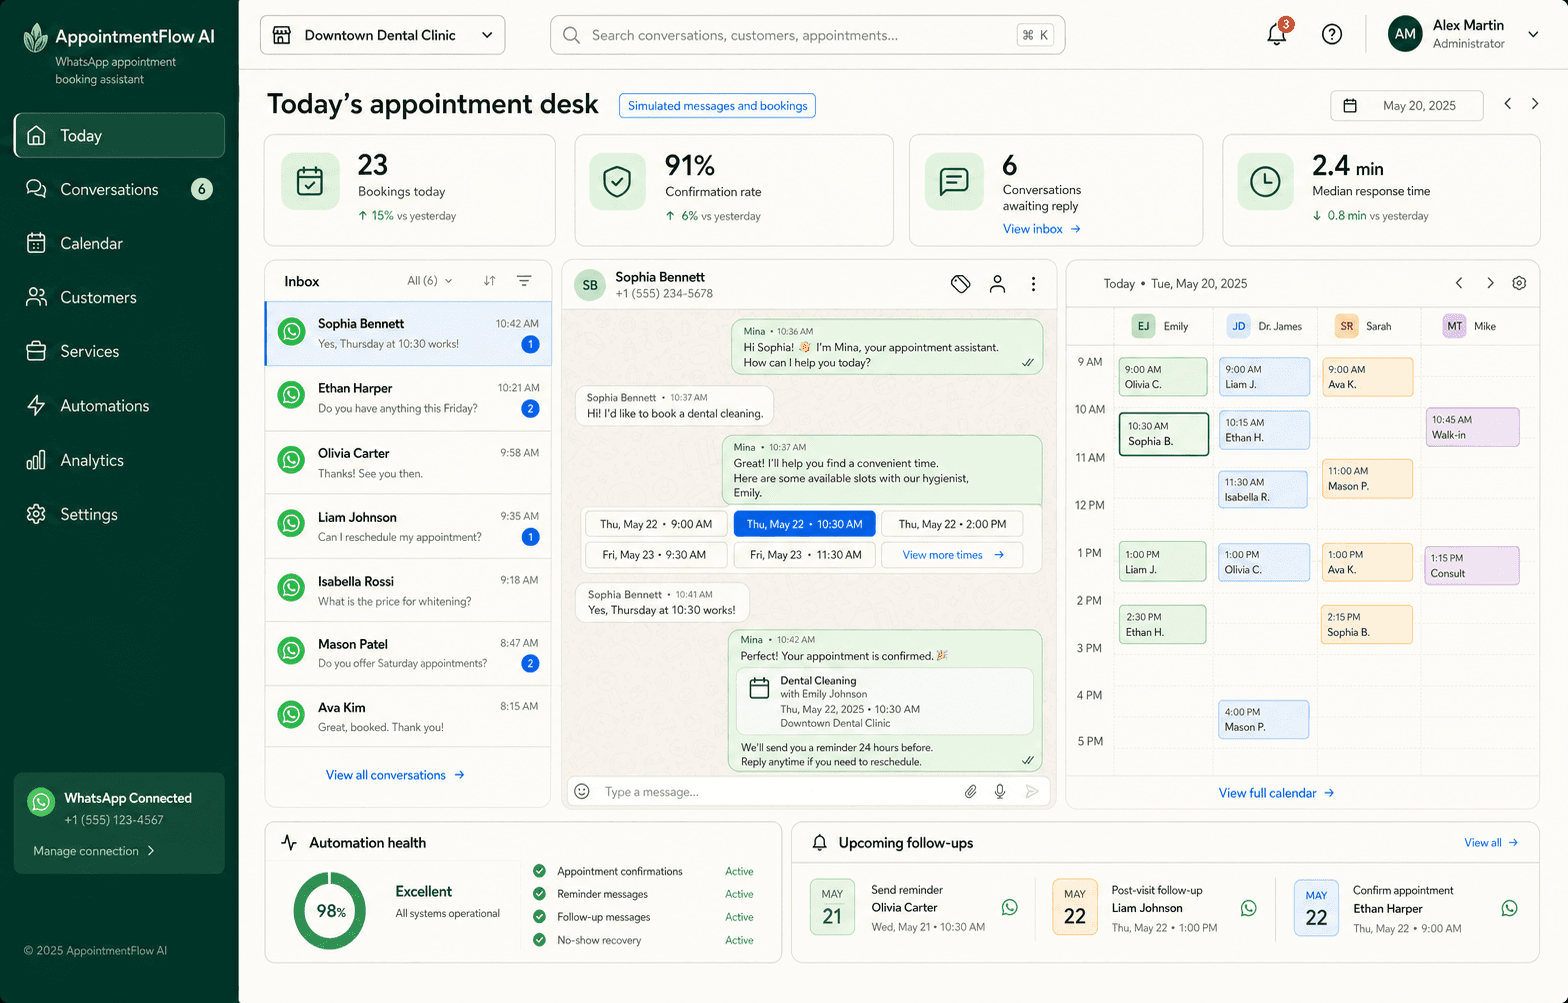1568x1003 pixels.
Task: Open Settings in the sidebar
Action: coord(119,514)
